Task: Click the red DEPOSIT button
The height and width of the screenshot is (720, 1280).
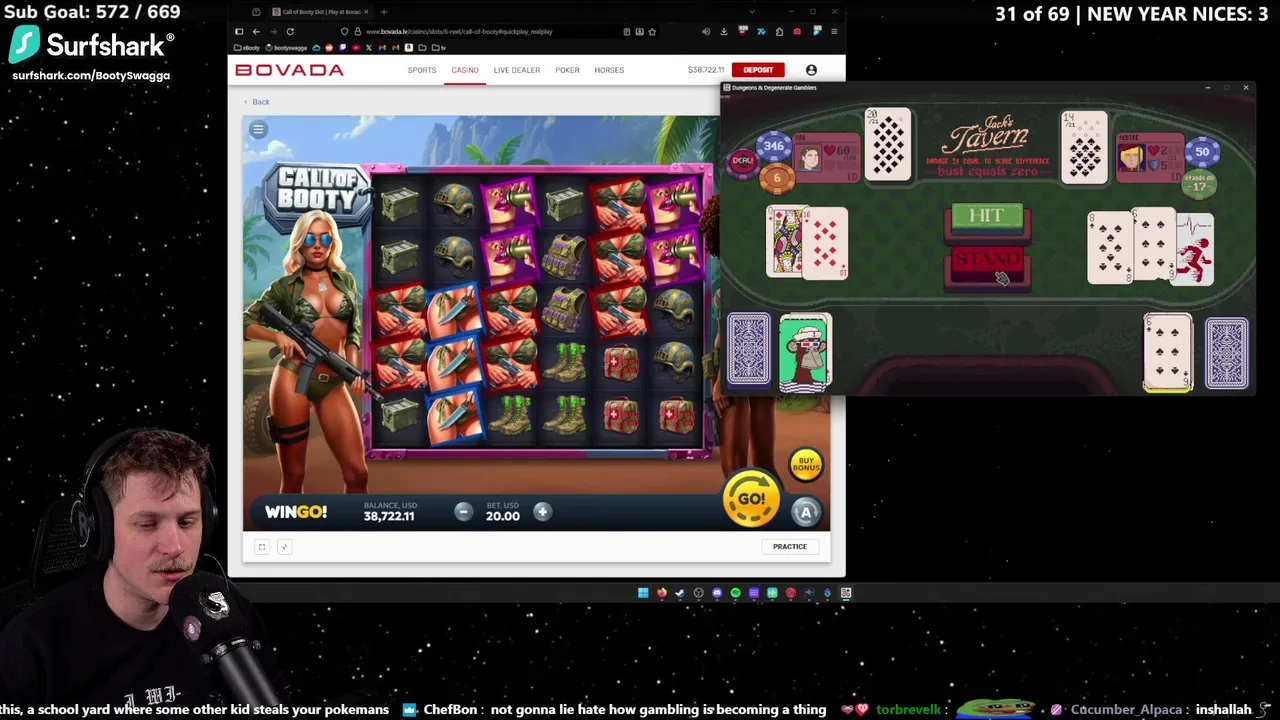Action: pyautogui.click(x=758, y=70)
